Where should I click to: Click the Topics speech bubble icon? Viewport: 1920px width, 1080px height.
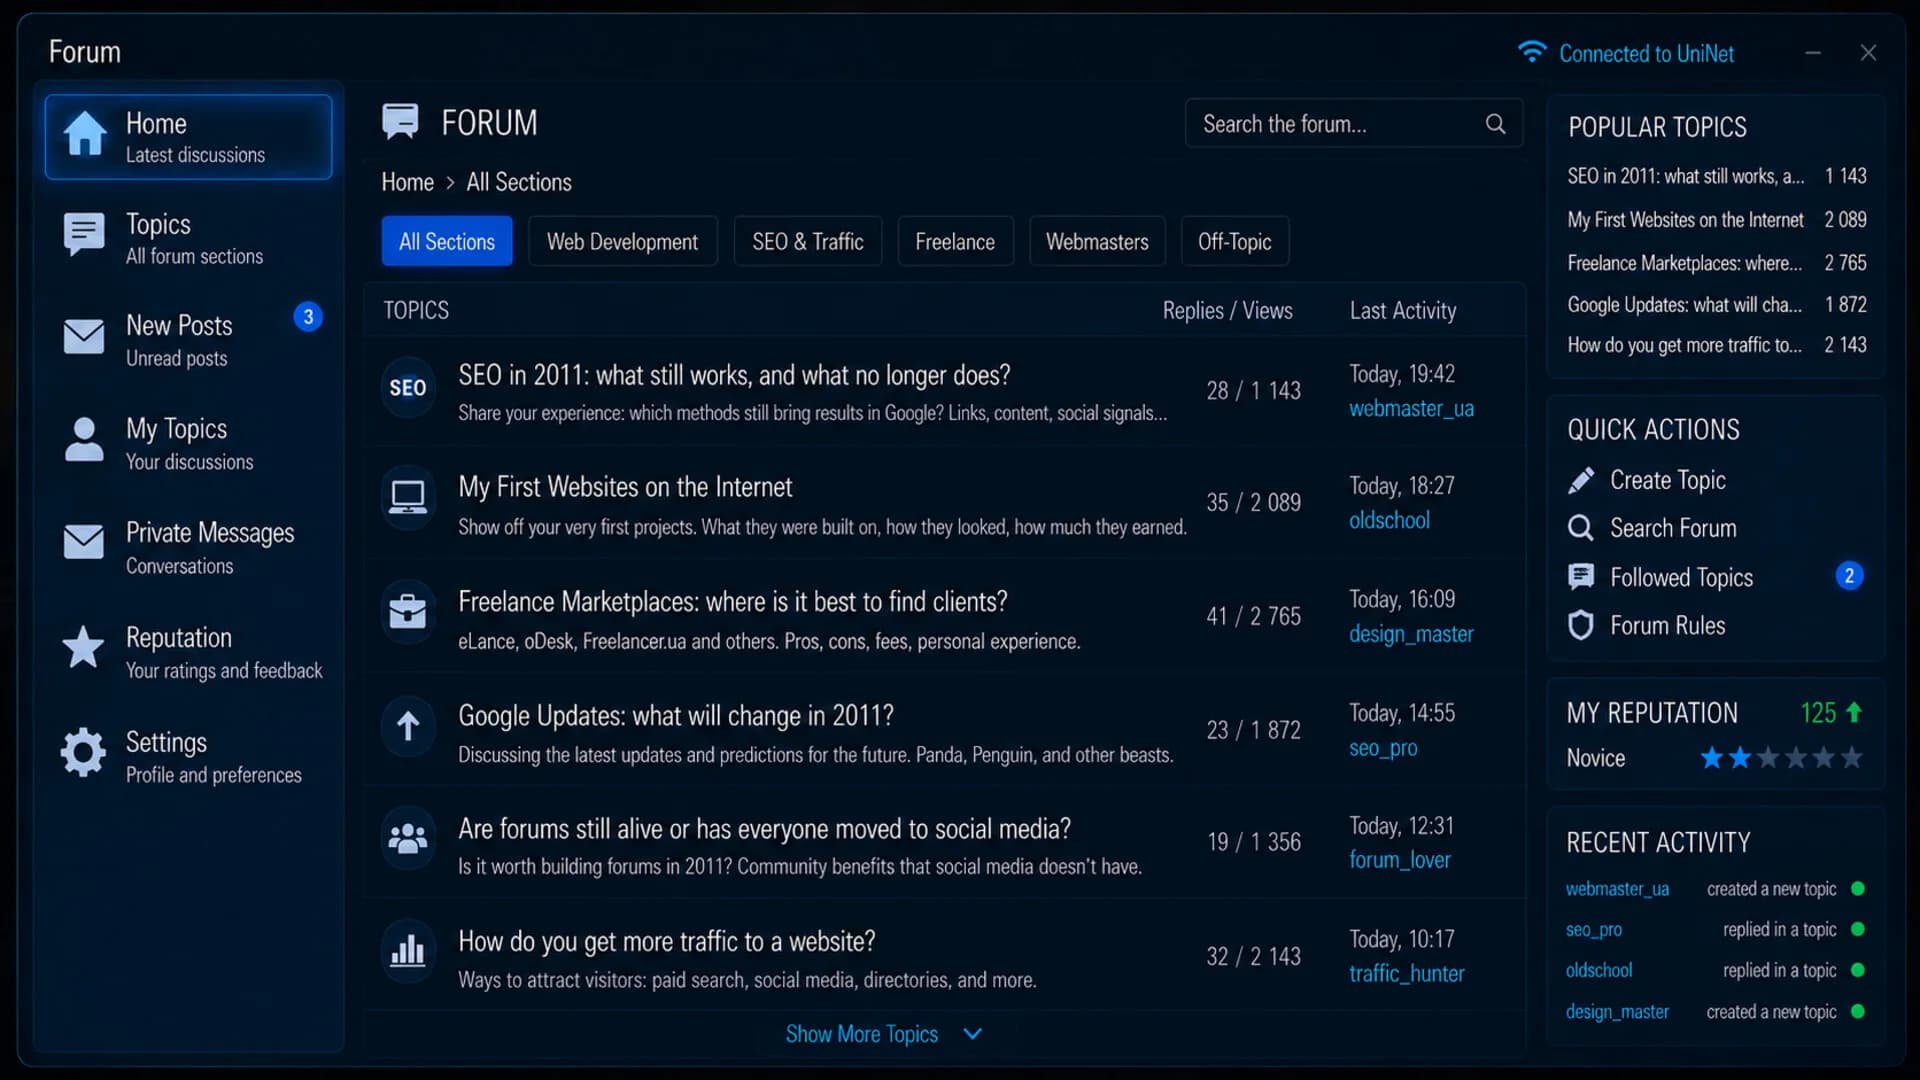(84, 235)
